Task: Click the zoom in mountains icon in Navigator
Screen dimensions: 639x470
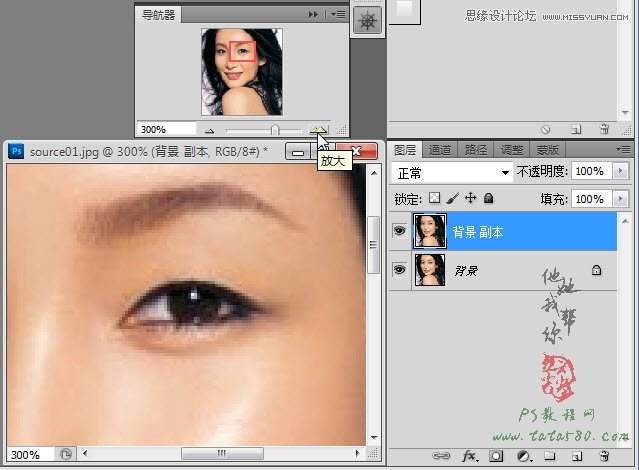Action: click(318, 130)
